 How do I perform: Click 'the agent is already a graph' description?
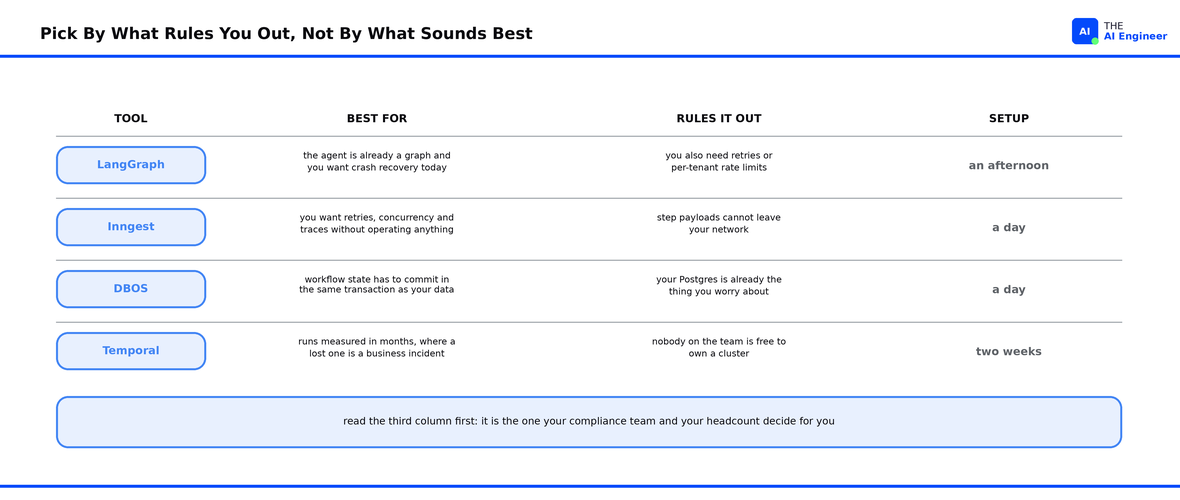point(377,161)
